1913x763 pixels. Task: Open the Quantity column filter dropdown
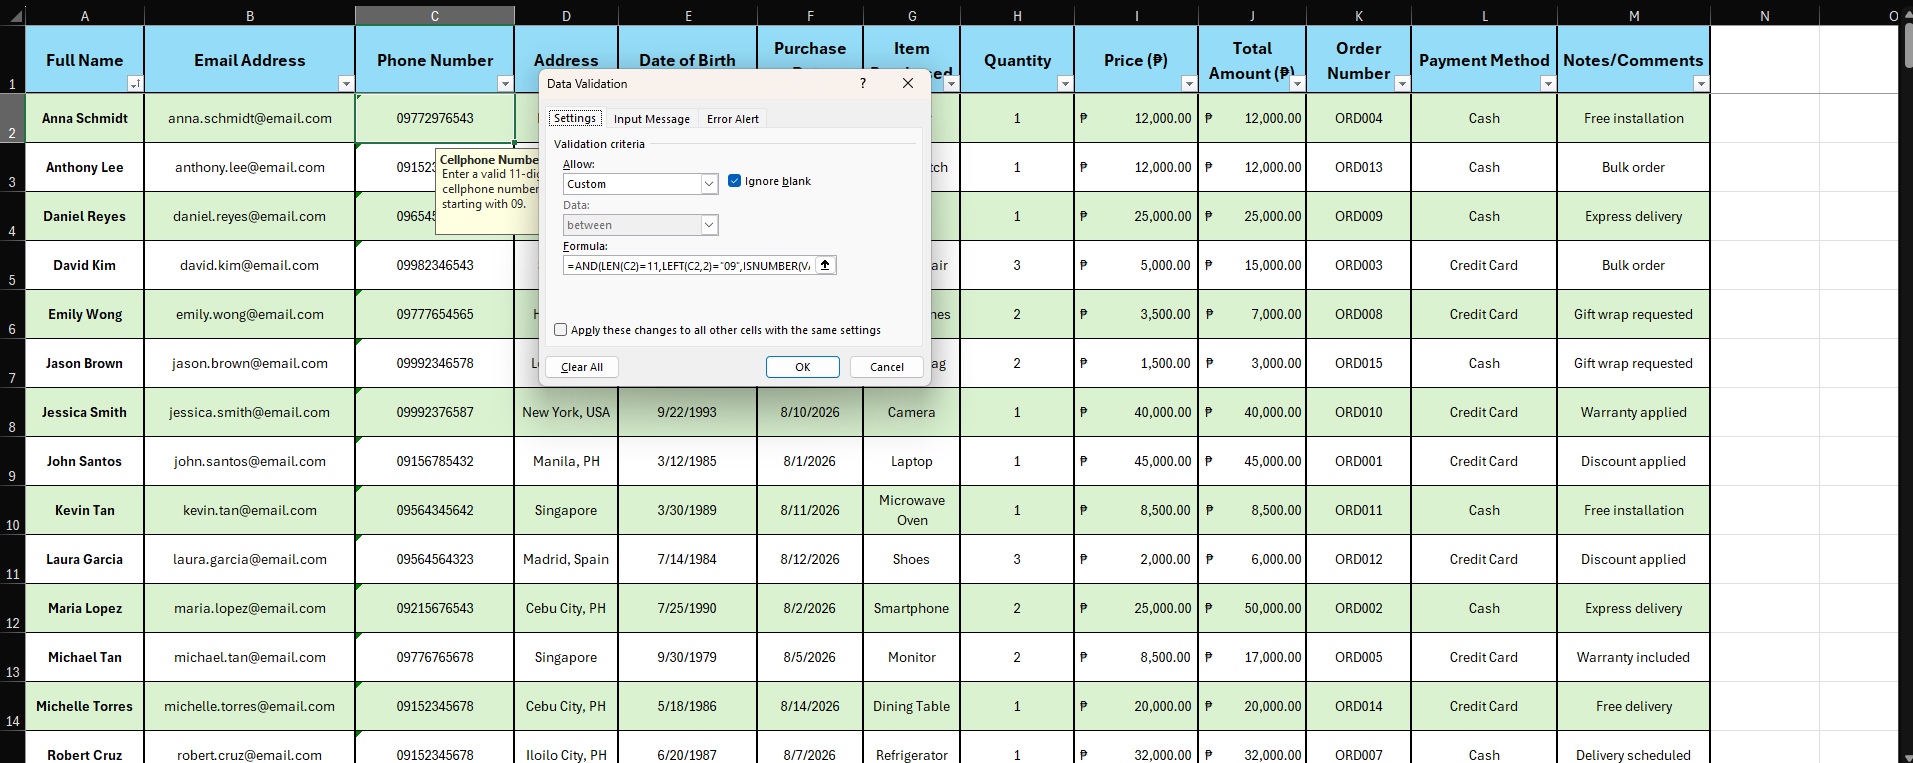pyautogui.click(x=1065, y=84)
